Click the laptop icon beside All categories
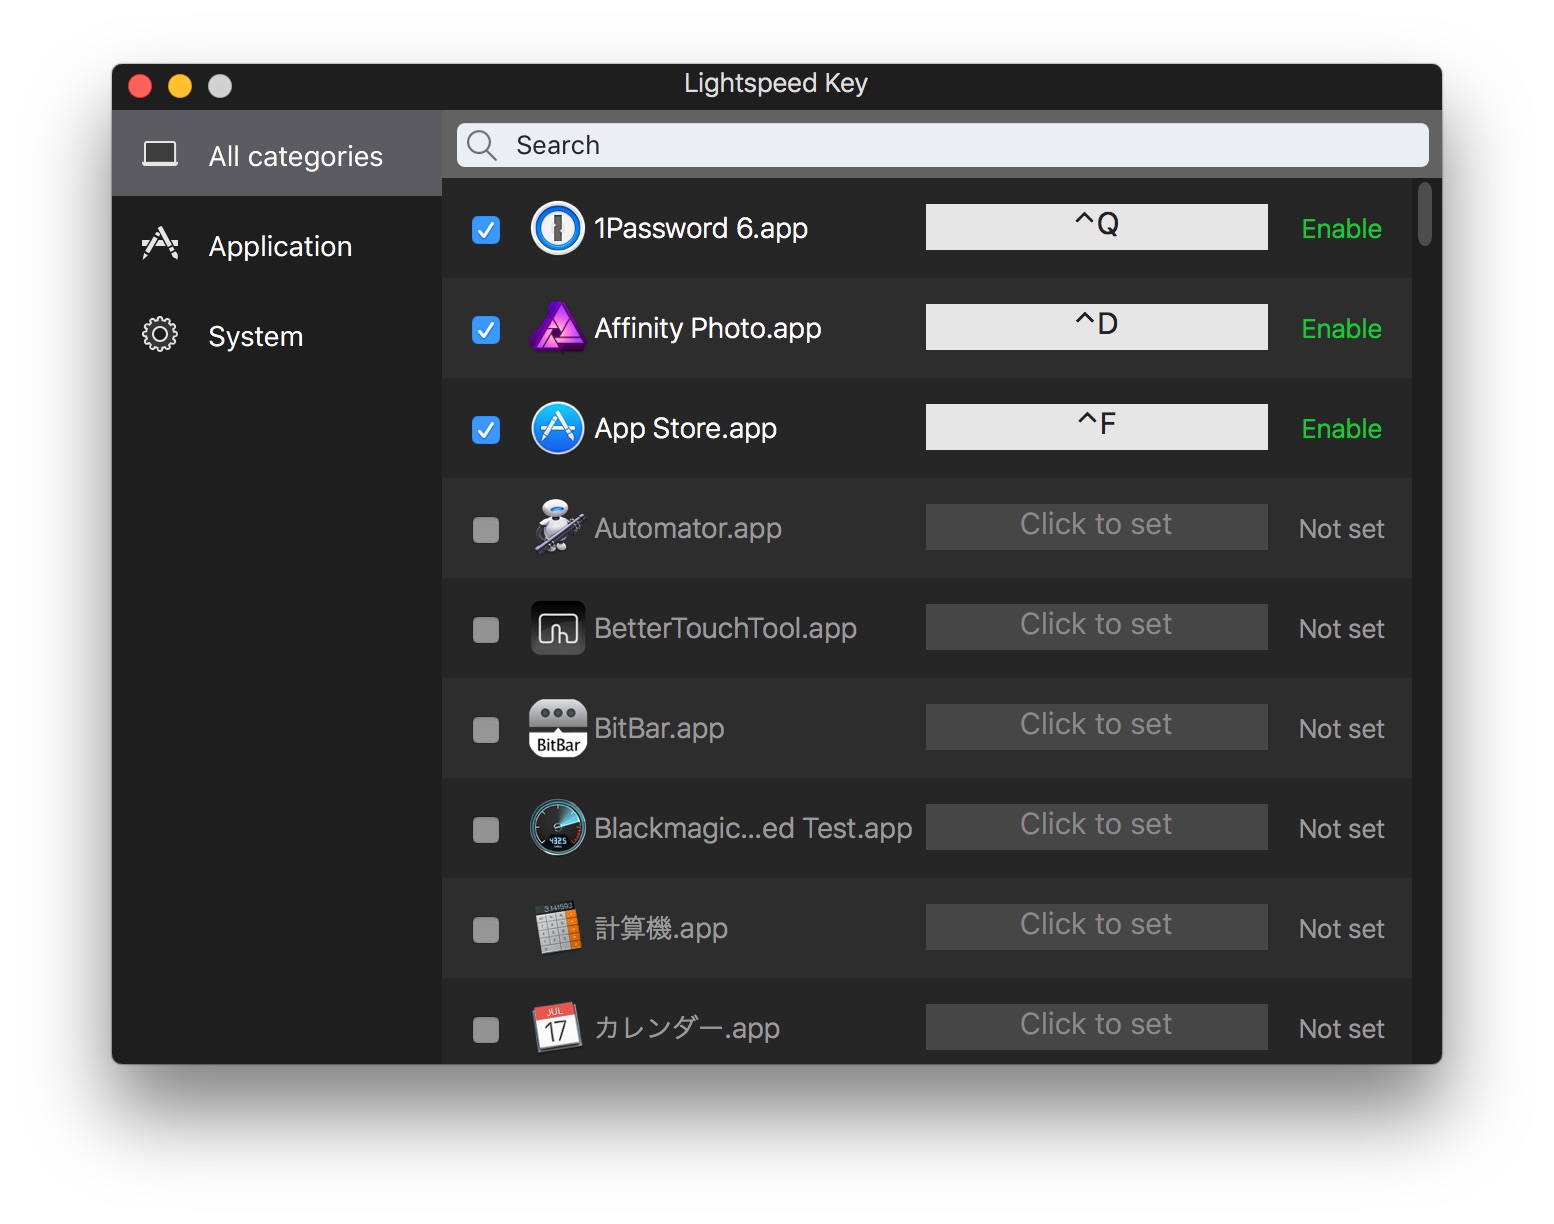Image resolution: width=1554 pixels, height=1224 pixels. tap(160, 154)
